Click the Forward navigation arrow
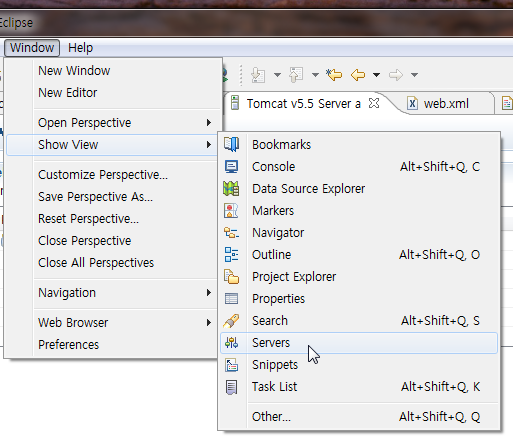 click(x=396, y=75)
